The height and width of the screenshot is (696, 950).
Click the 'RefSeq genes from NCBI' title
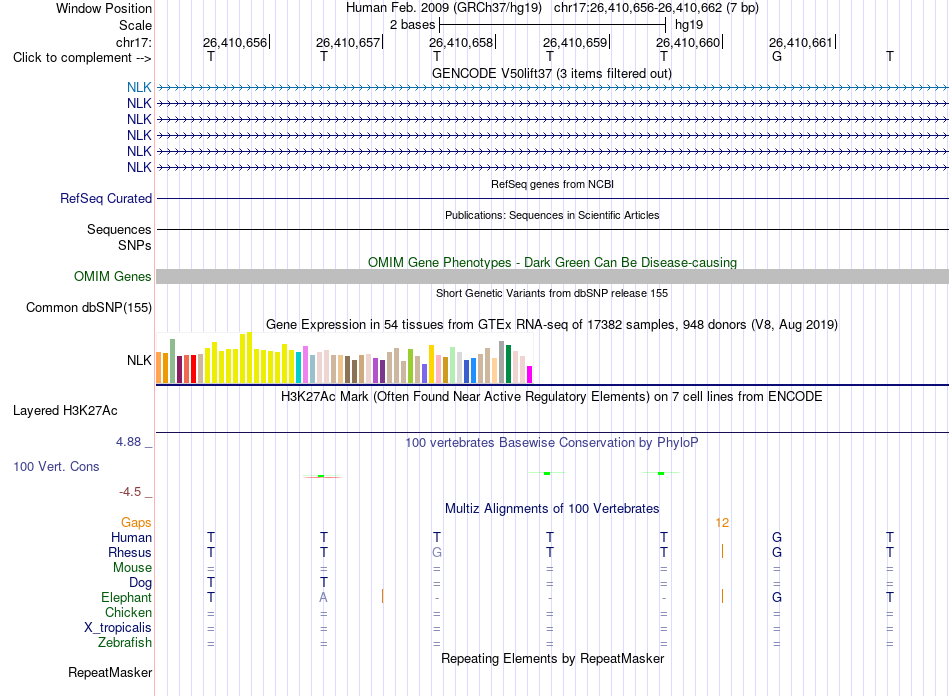(552, 184)
